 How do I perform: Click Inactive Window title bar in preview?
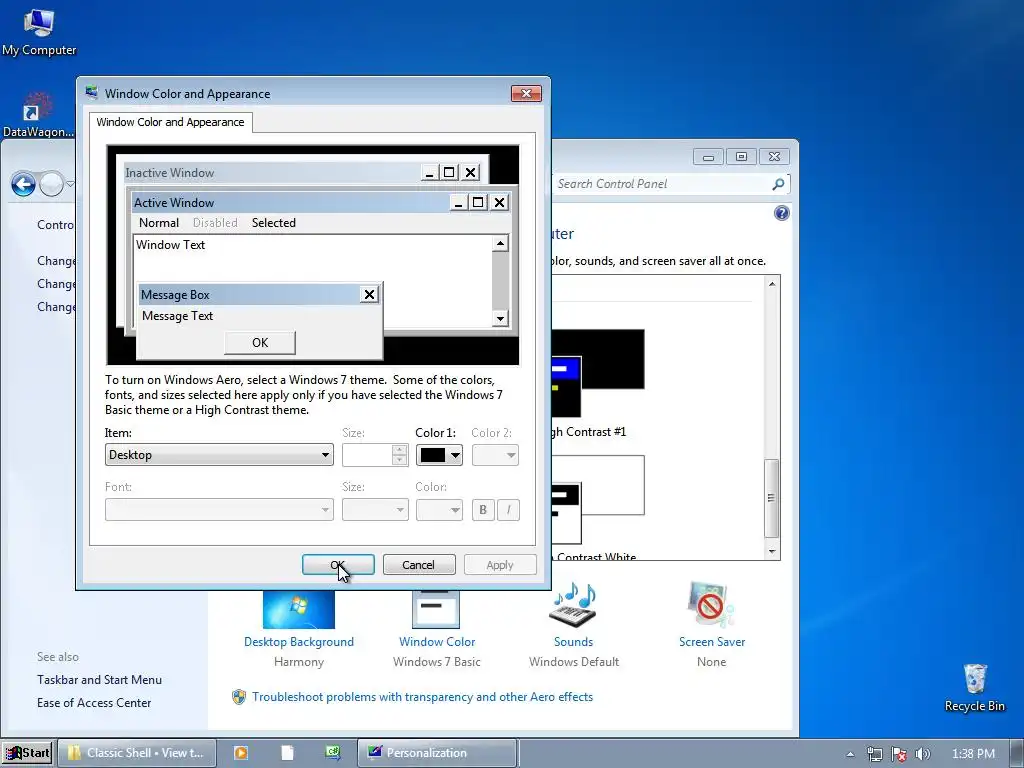click(x=272, y=172)
